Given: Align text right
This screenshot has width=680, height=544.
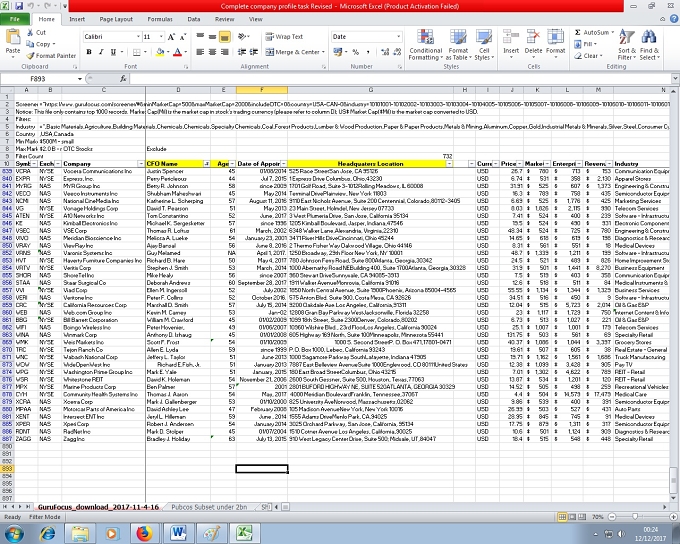Looking at the screenshot, I should pyautogui.click(x=225, y=52).
